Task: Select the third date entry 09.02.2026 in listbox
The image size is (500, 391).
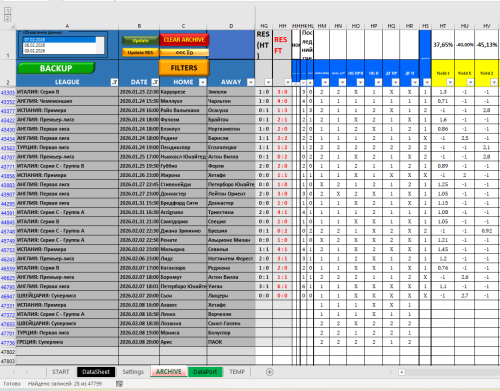Action: (59, 51)
